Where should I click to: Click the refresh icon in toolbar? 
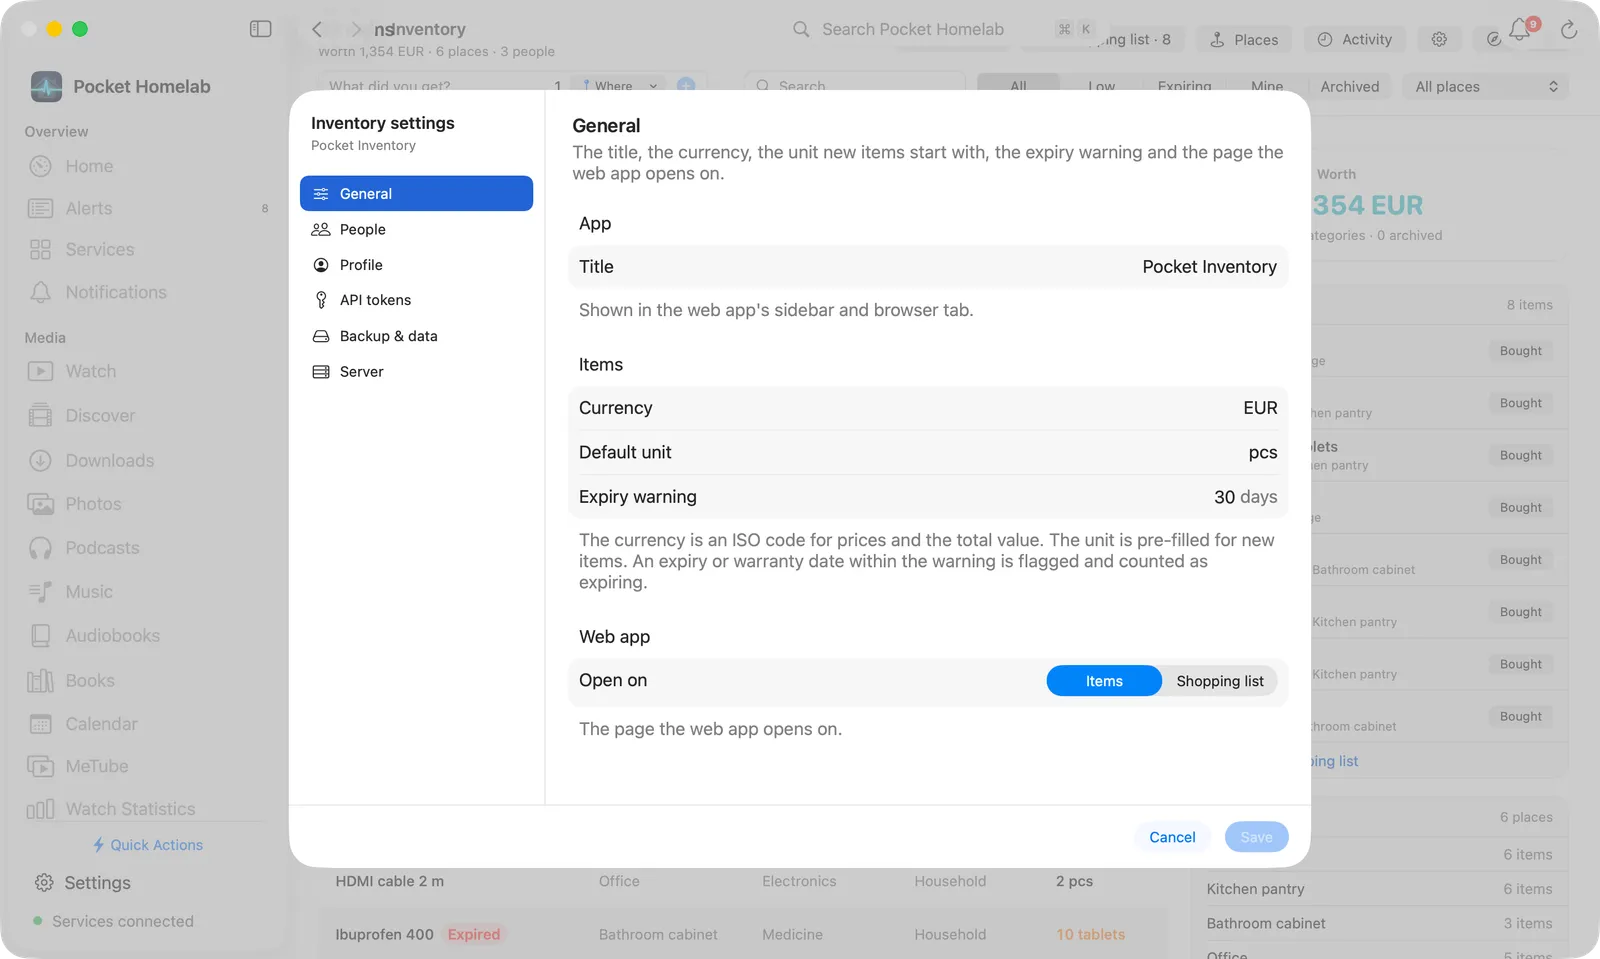pyautogui.click(x=1568, y=30)
